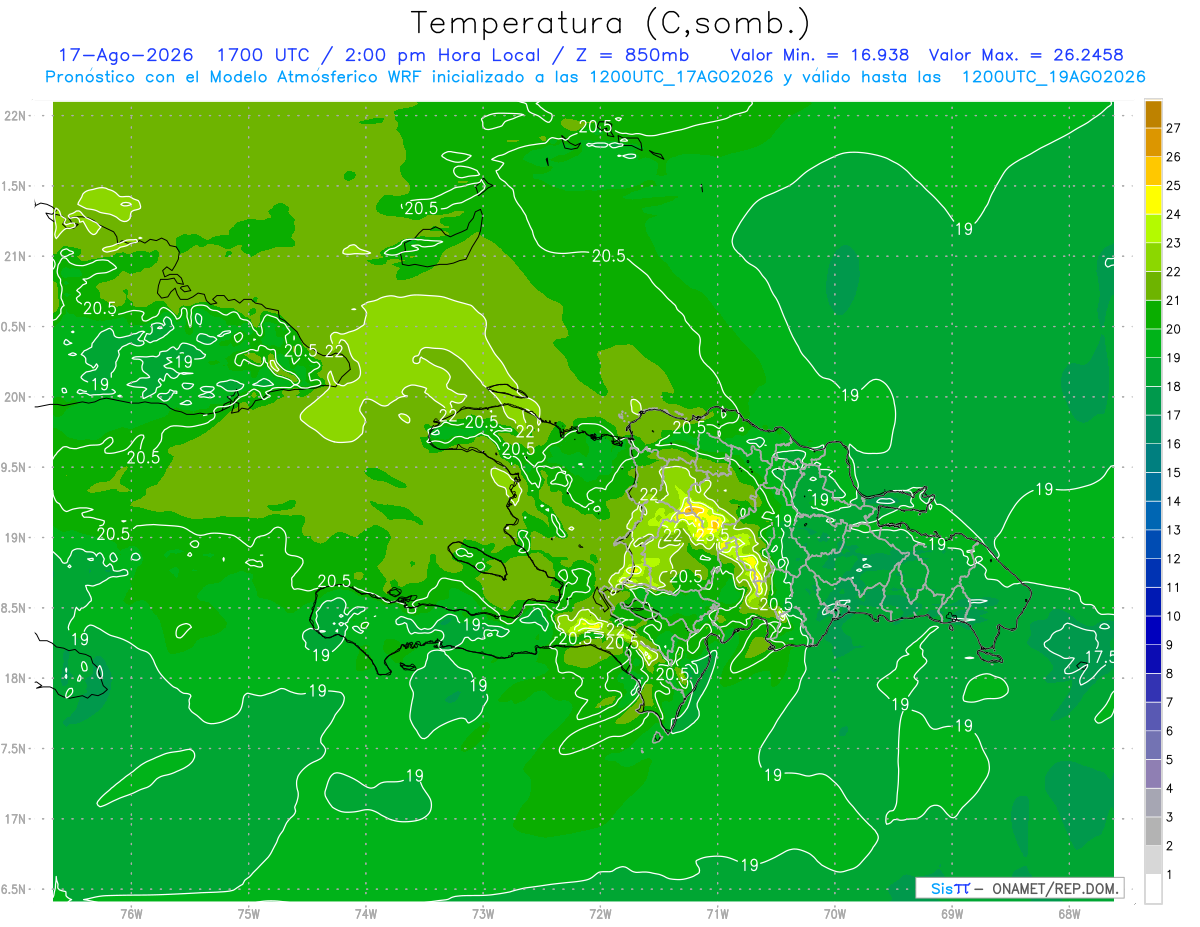Click validity stamp "1200UTC_19AGO2026"
The height and width of the screenshot is (927, 1200).
(x=1053, y=77)
